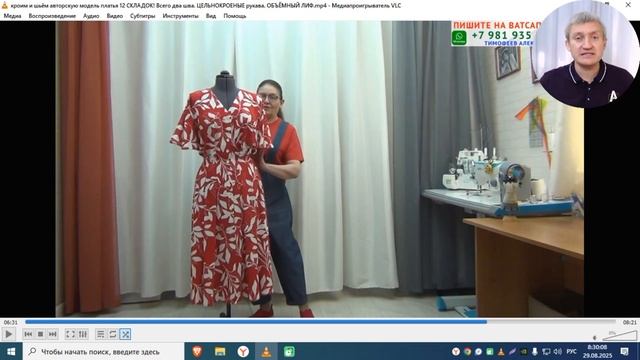The image size is (640, 360).
Task: Open Yandex browser from taskbar
Action: 243,351
